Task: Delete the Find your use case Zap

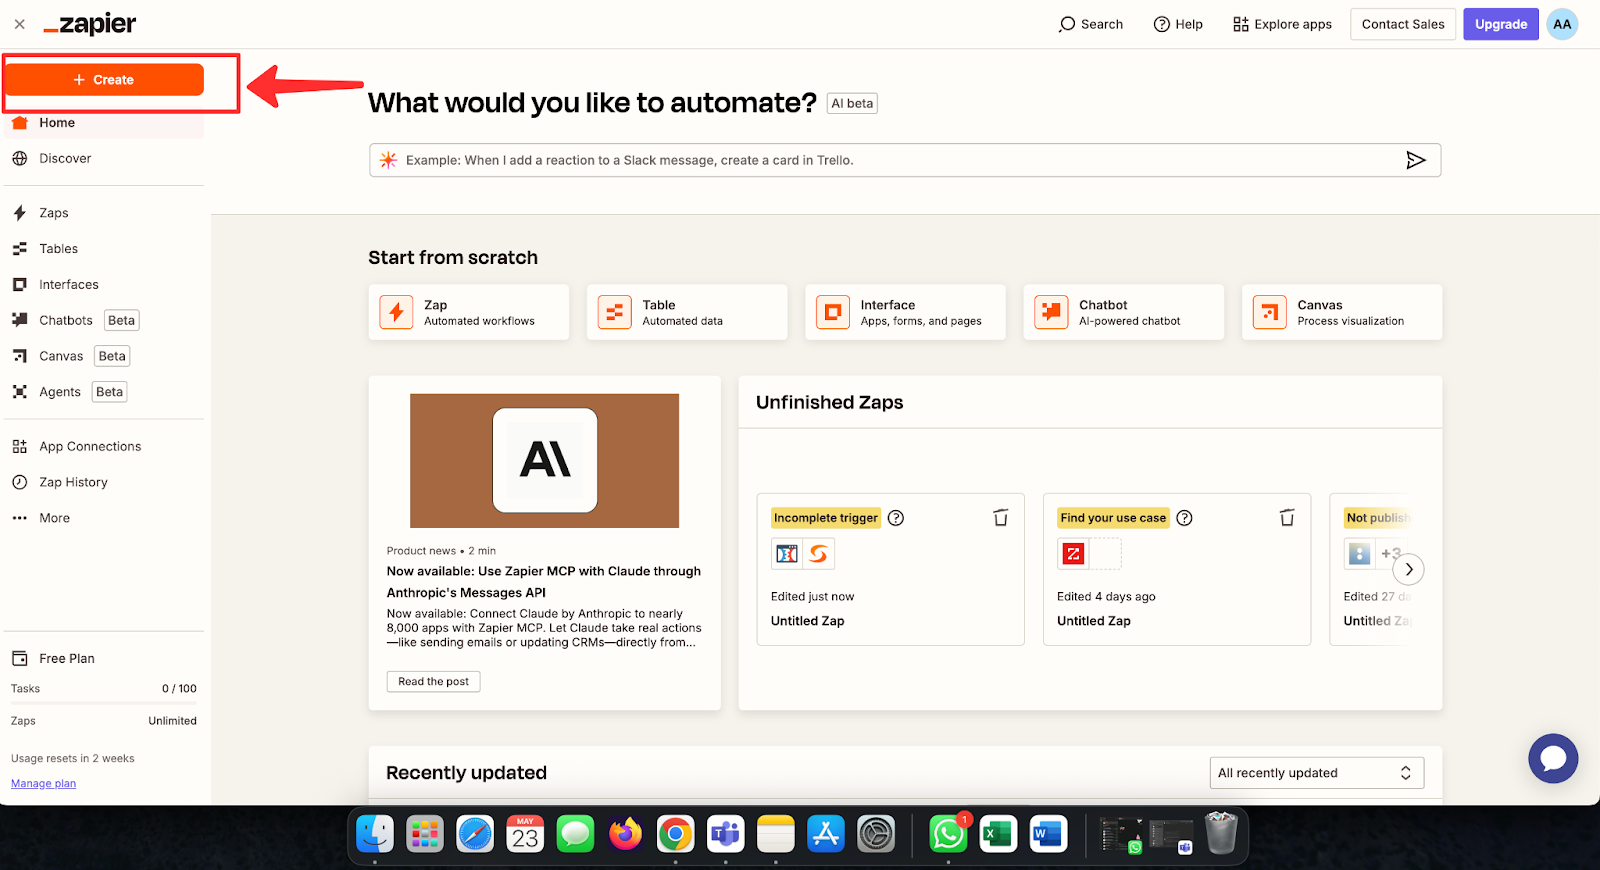Action: [1287, 518]
